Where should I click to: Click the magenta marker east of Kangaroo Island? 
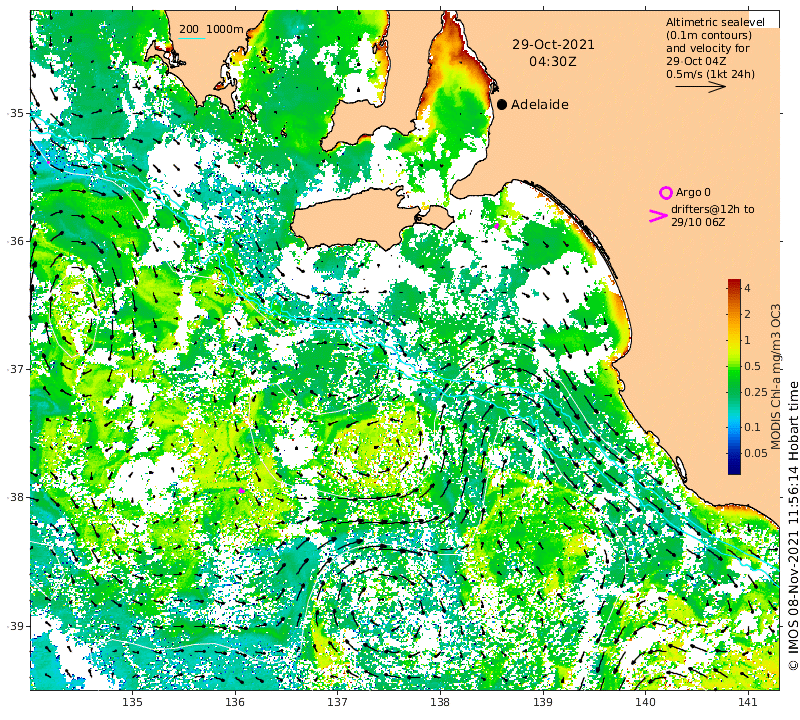(x=496, y=226)
